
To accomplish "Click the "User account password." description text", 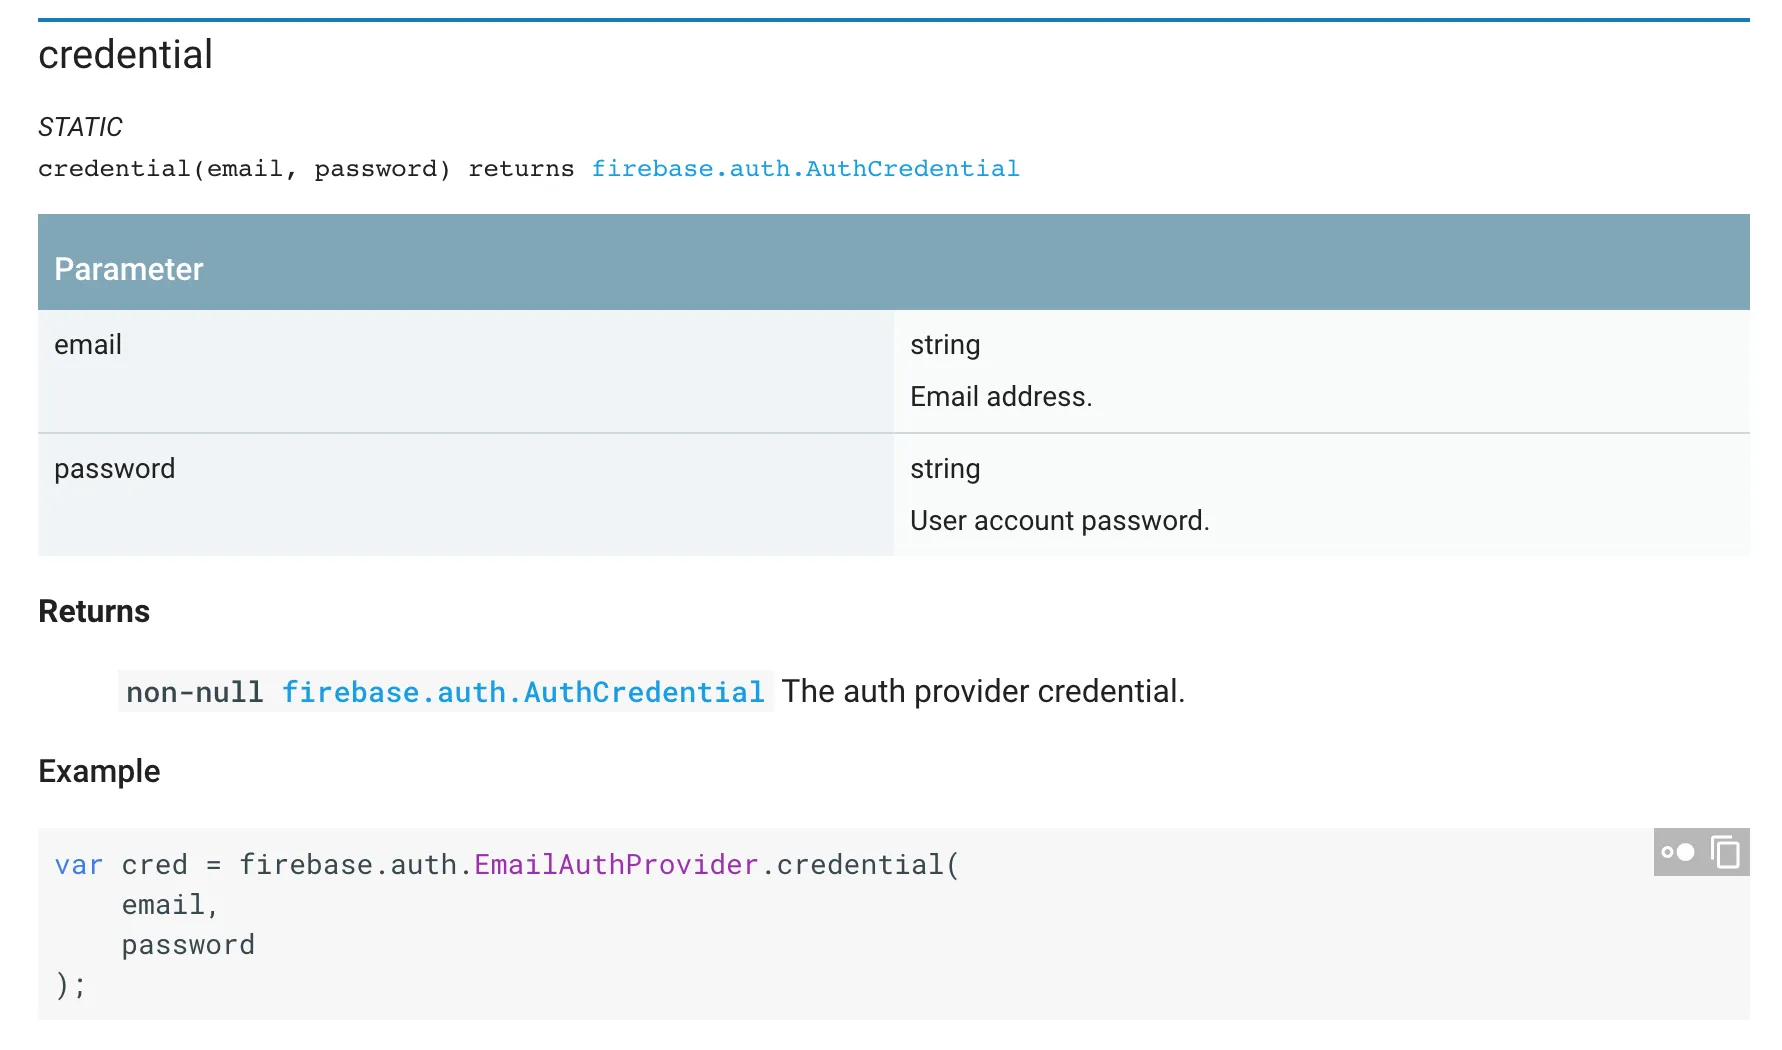I will (x=1059, y=521).
